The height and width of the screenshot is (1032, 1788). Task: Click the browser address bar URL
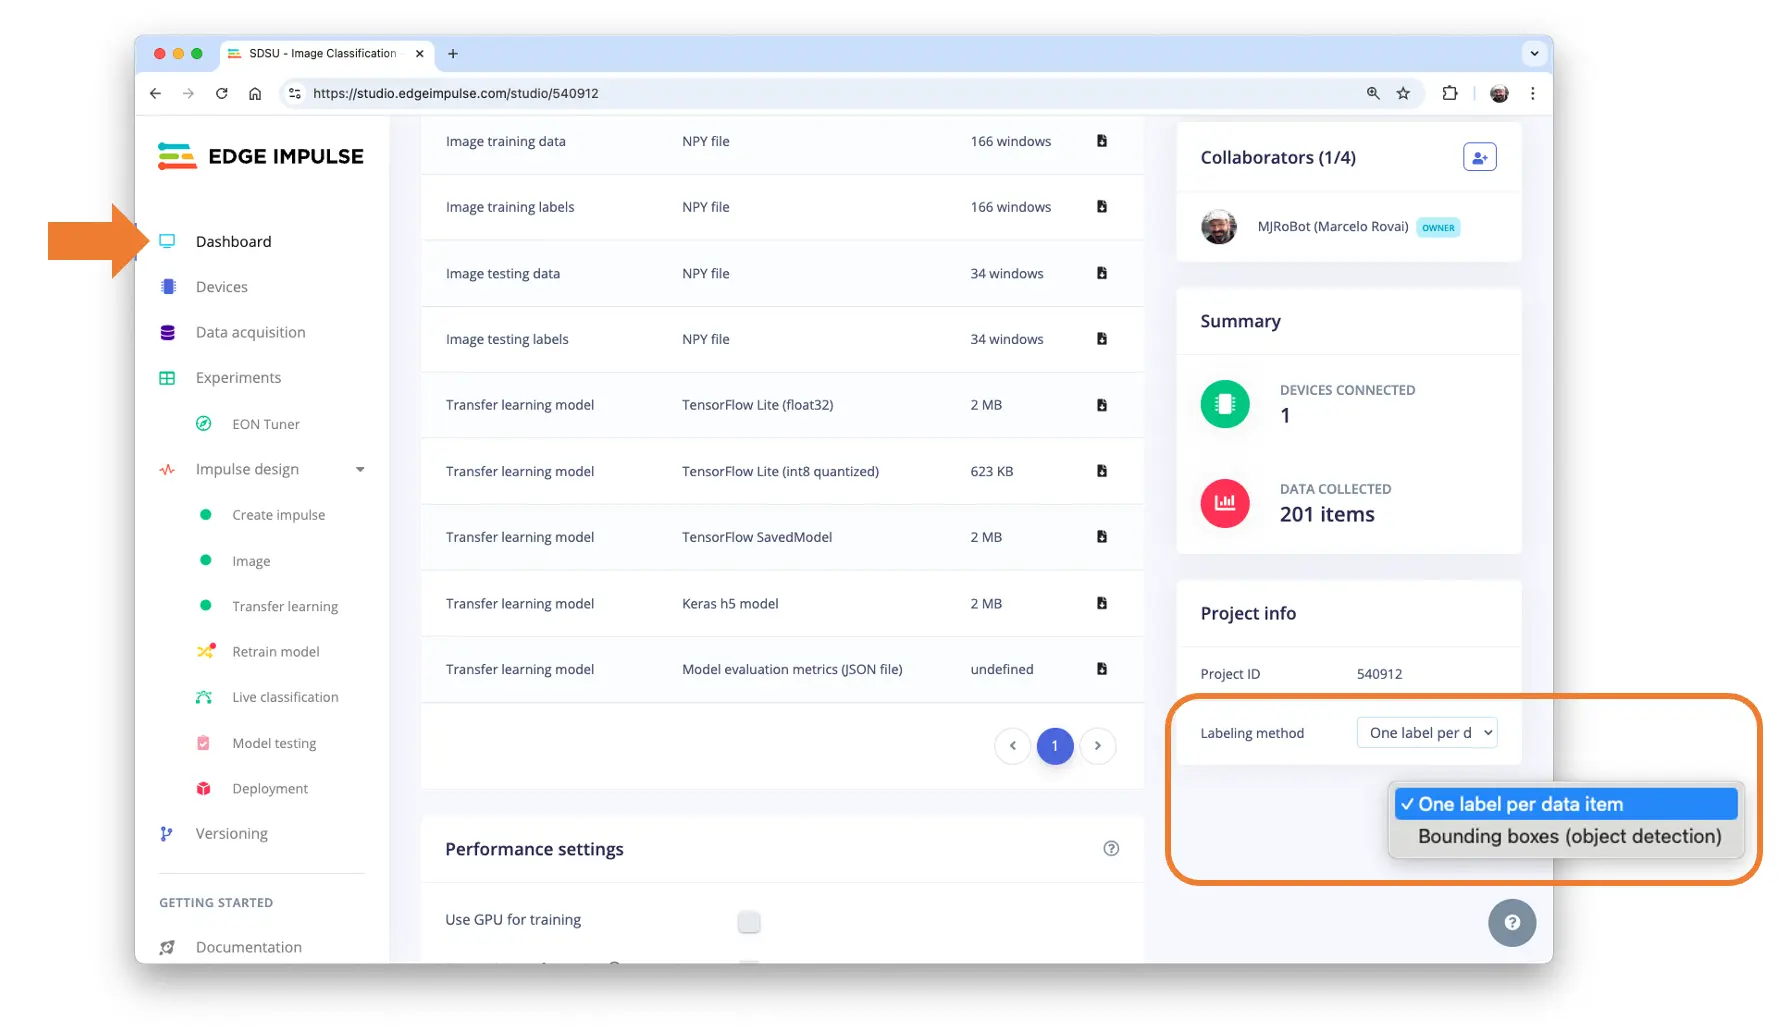coord(456,93)
